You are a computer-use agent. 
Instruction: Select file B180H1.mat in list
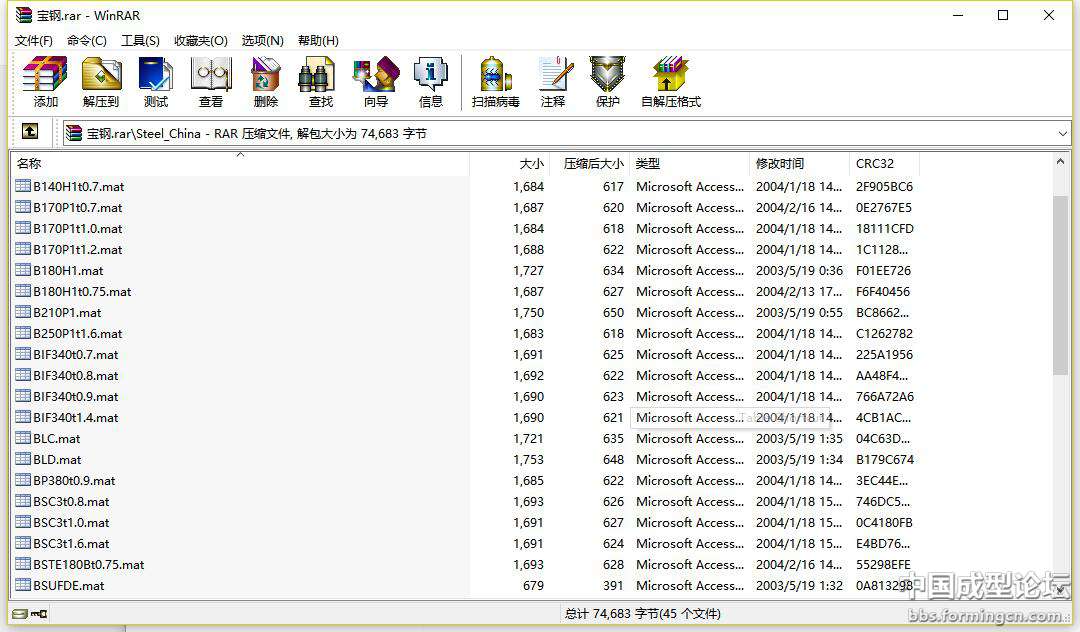point(68,271)
